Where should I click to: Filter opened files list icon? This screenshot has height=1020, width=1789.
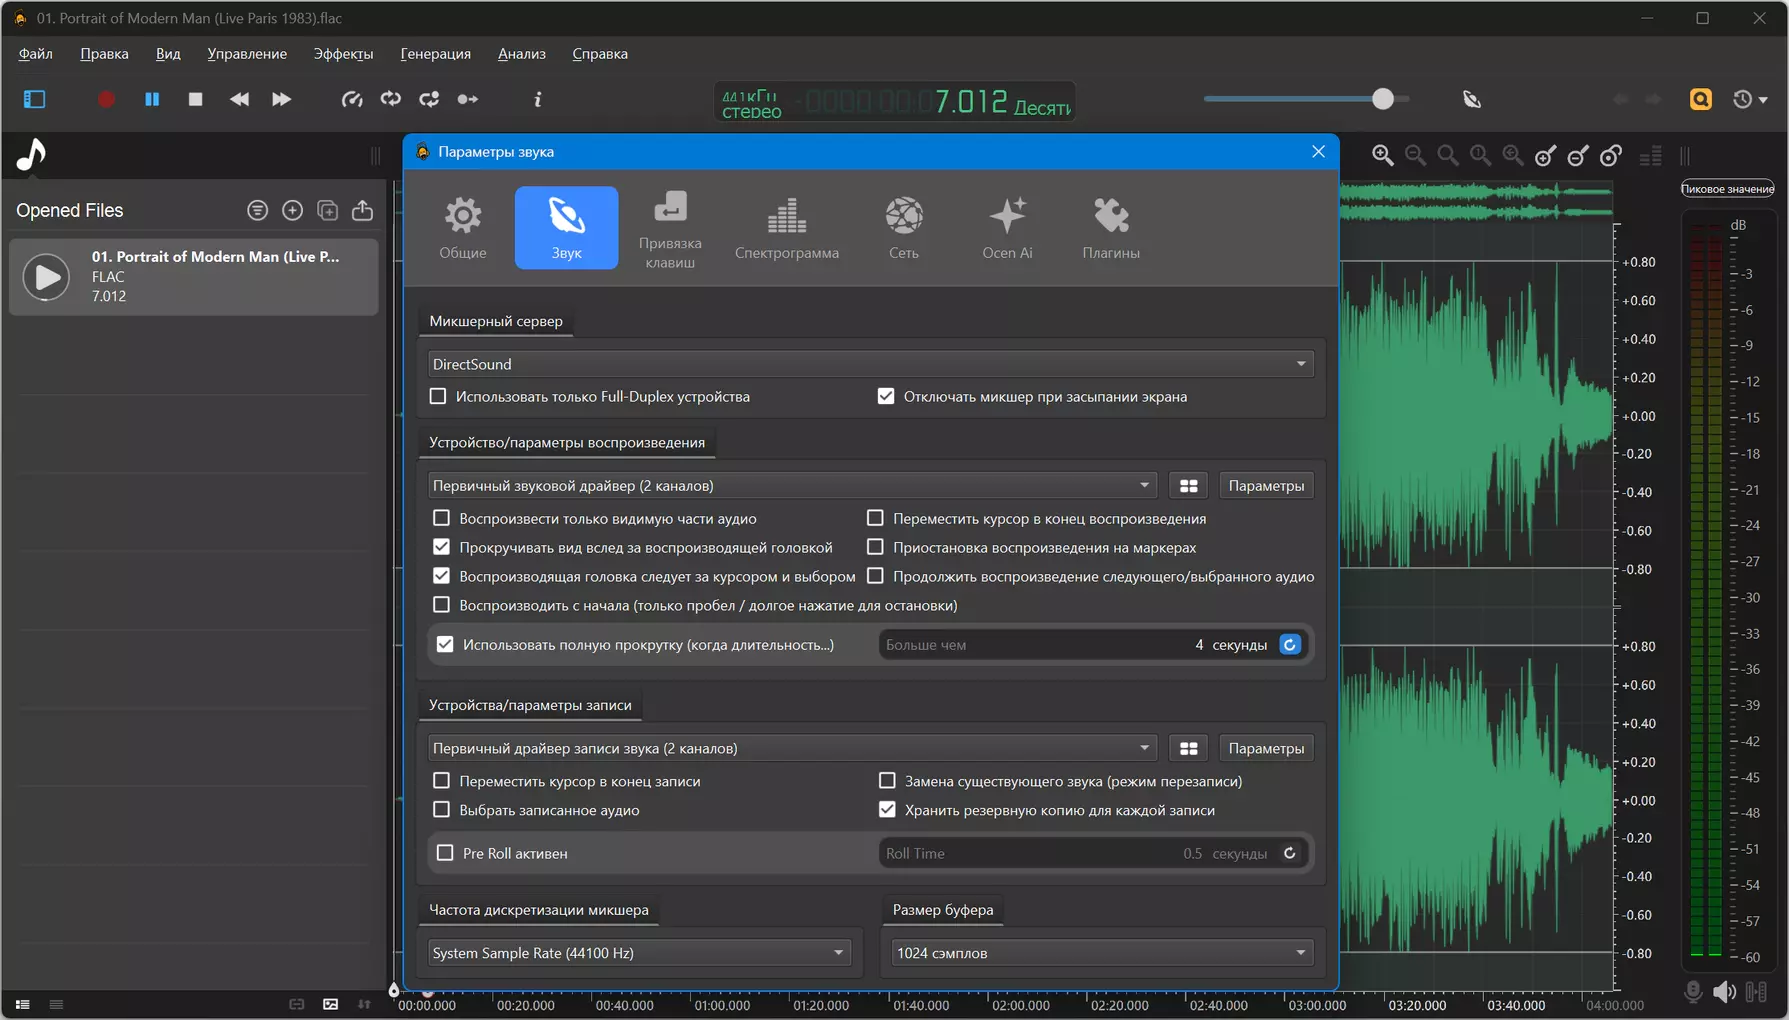pyautogui.click(x=257, y=210)
